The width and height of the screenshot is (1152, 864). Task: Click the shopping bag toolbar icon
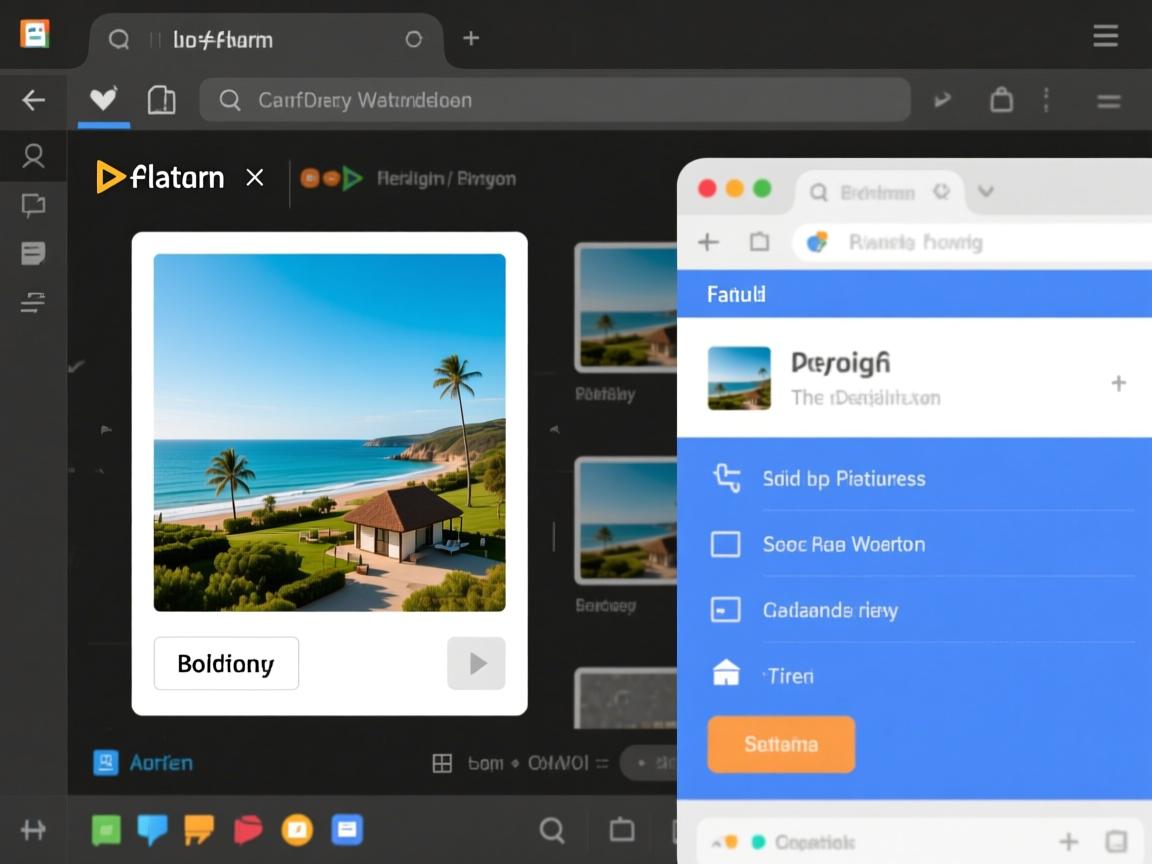[x=1001, y=100]
